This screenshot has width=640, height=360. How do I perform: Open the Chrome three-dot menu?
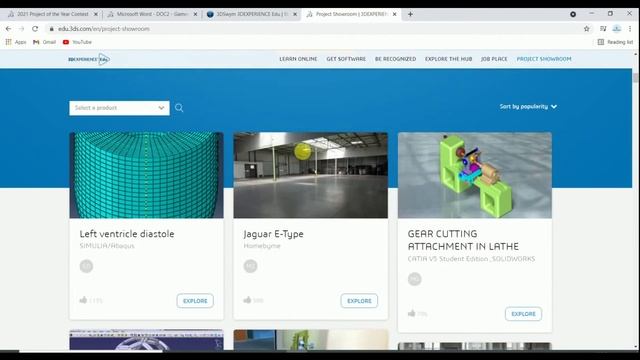pos(630,29)
